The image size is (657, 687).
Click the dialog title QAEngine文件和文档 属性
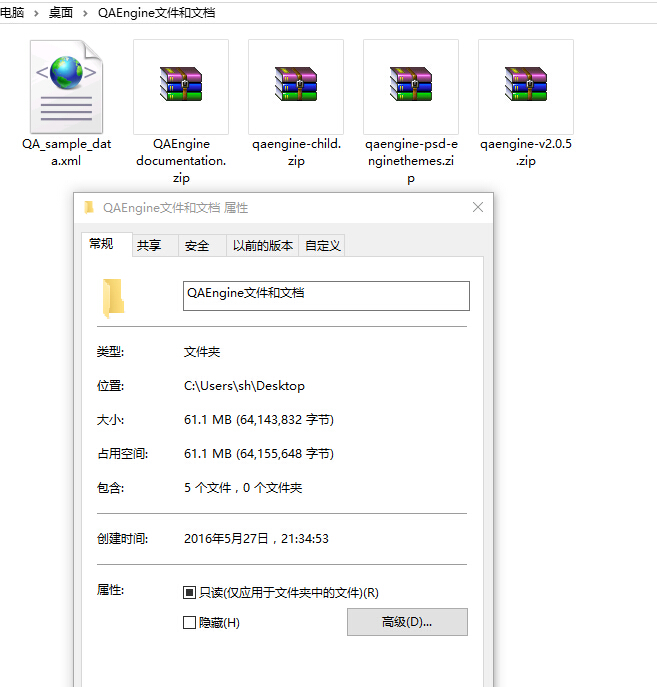175,208
